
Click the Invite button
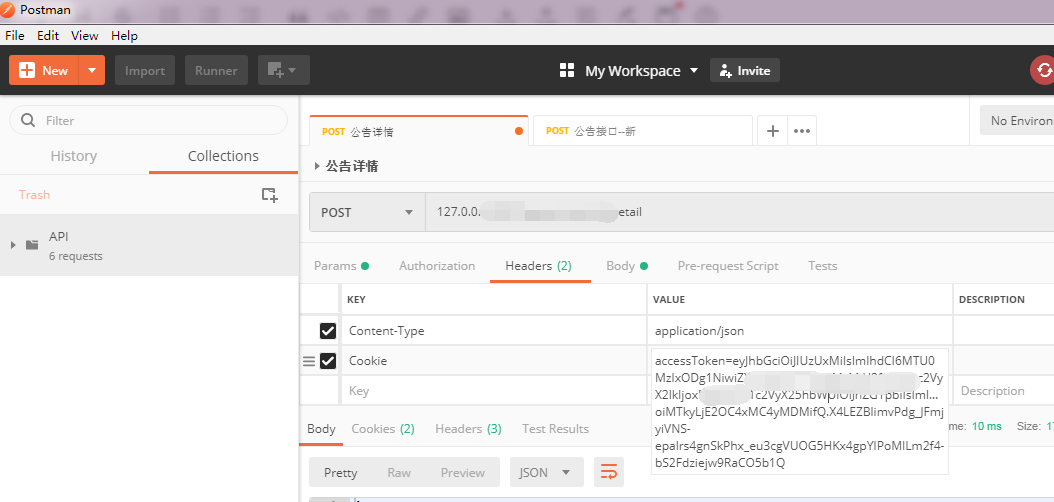(745, 71)
